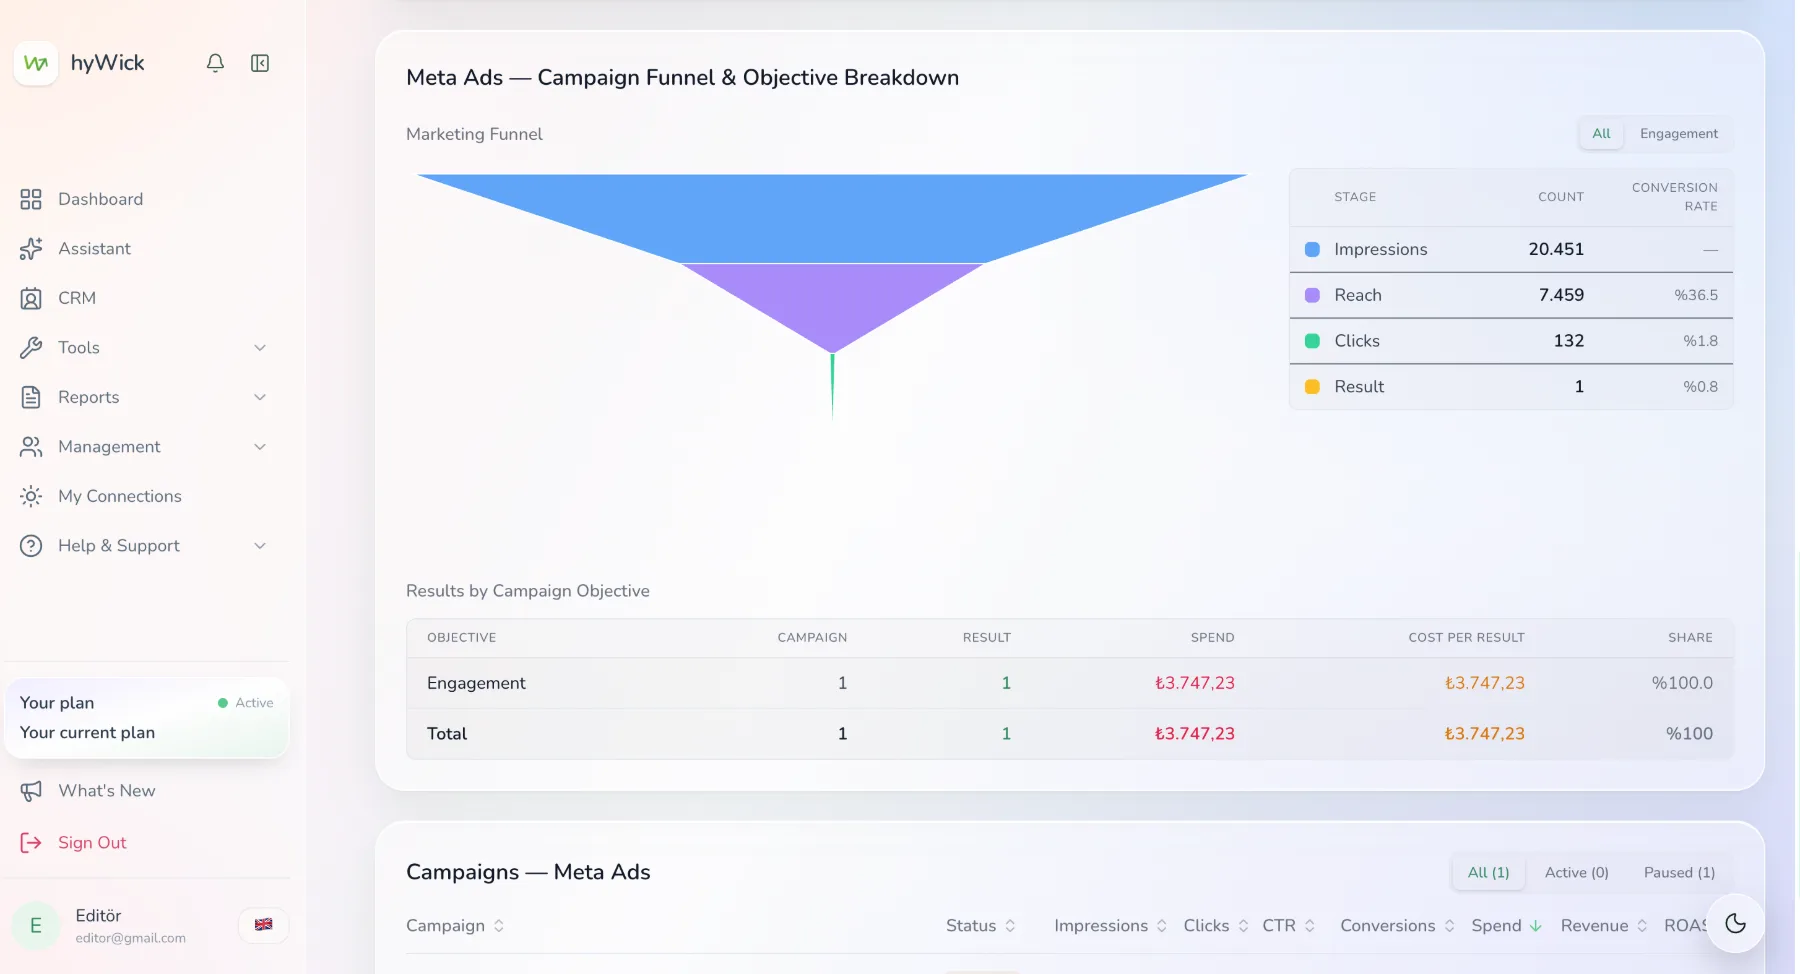
Task: Click the blue Impressions legend swatch
Action: [x=1312, y=250]
